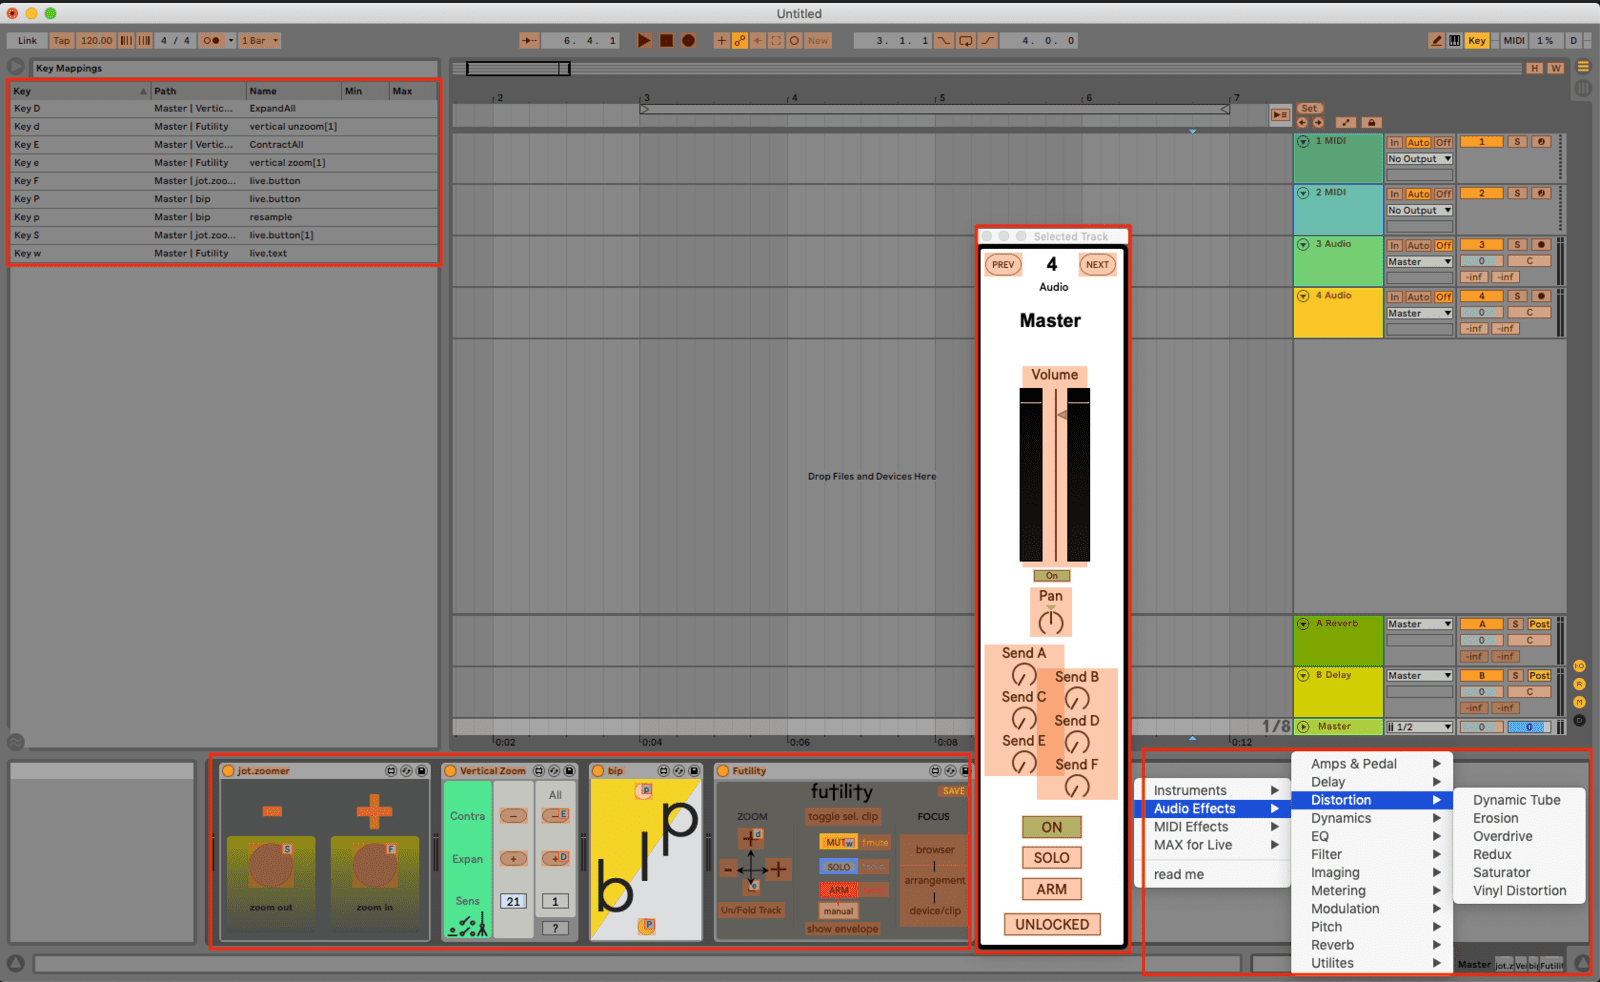Solo track 2 MIDI
The height and width of the screenshot is (982, 1600).
1517,193
